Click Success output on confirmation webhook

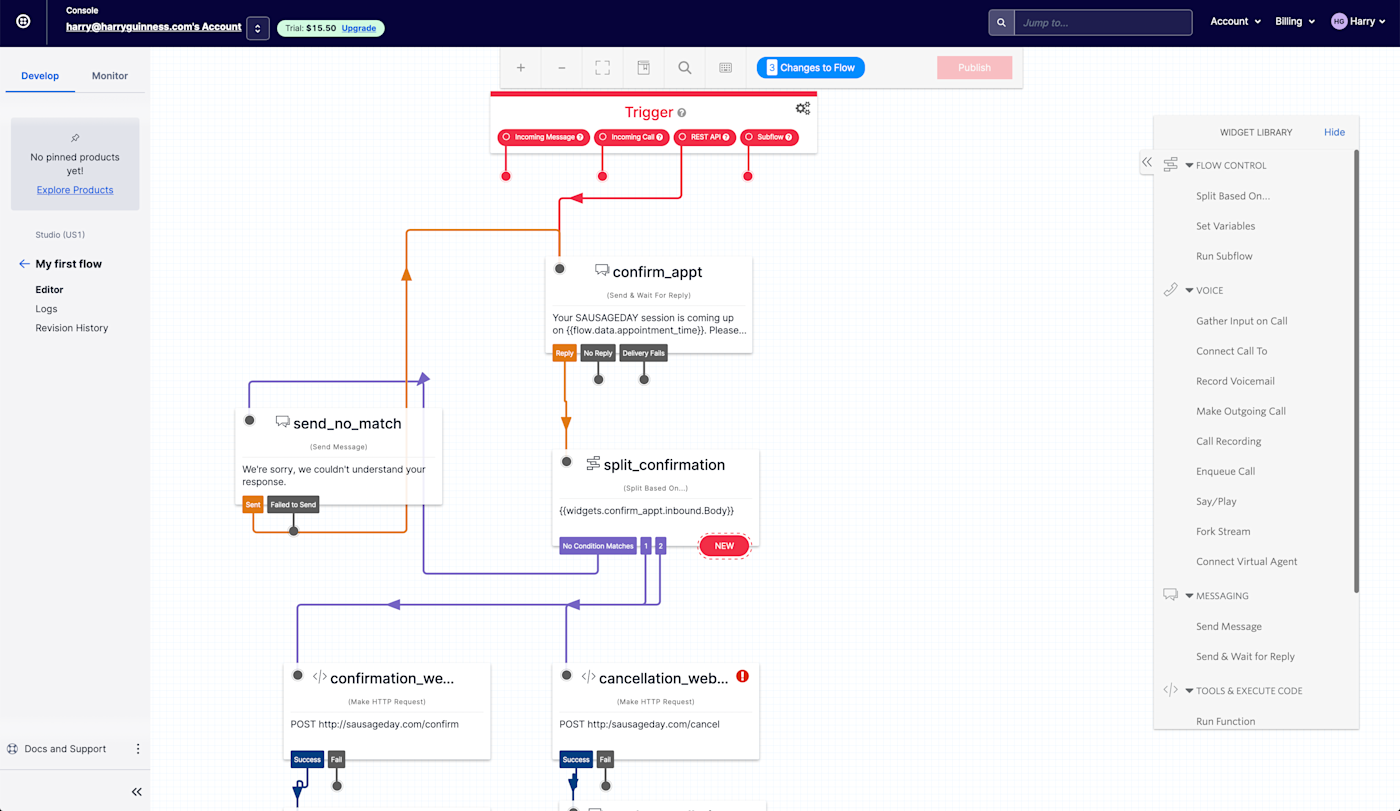click(307, 759)
